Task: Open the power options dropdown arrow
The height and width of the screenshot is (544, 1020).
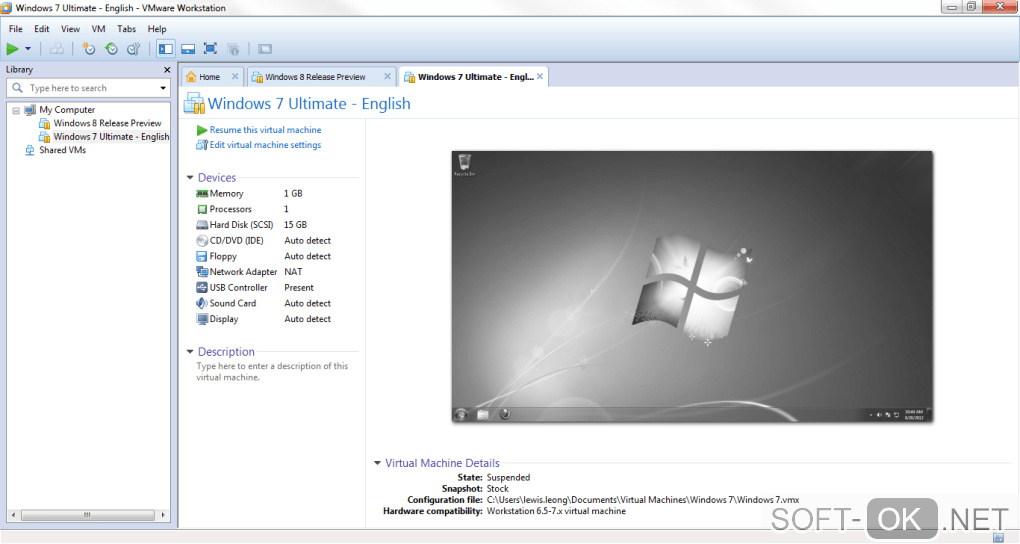Action: (x=28, y=49)
